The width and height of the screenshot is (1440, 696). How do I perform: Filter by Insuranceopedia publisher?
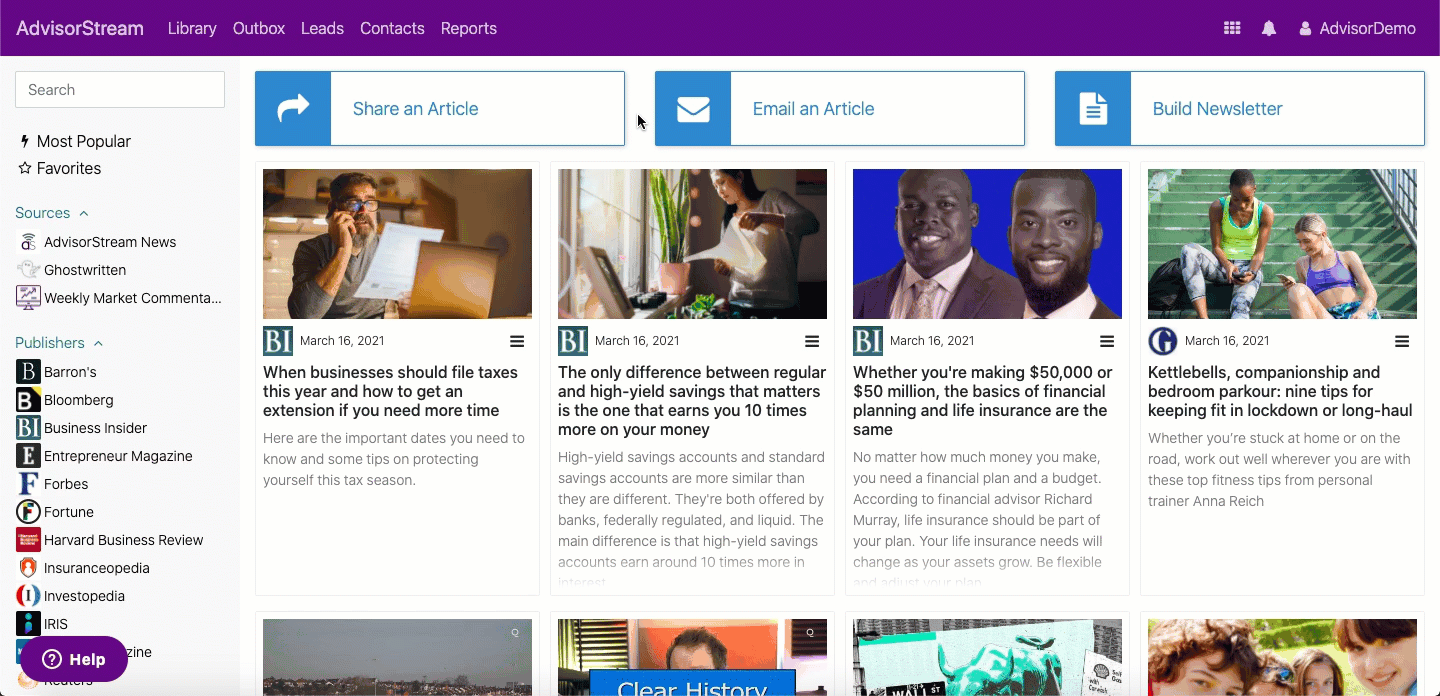tap(97, 568)
